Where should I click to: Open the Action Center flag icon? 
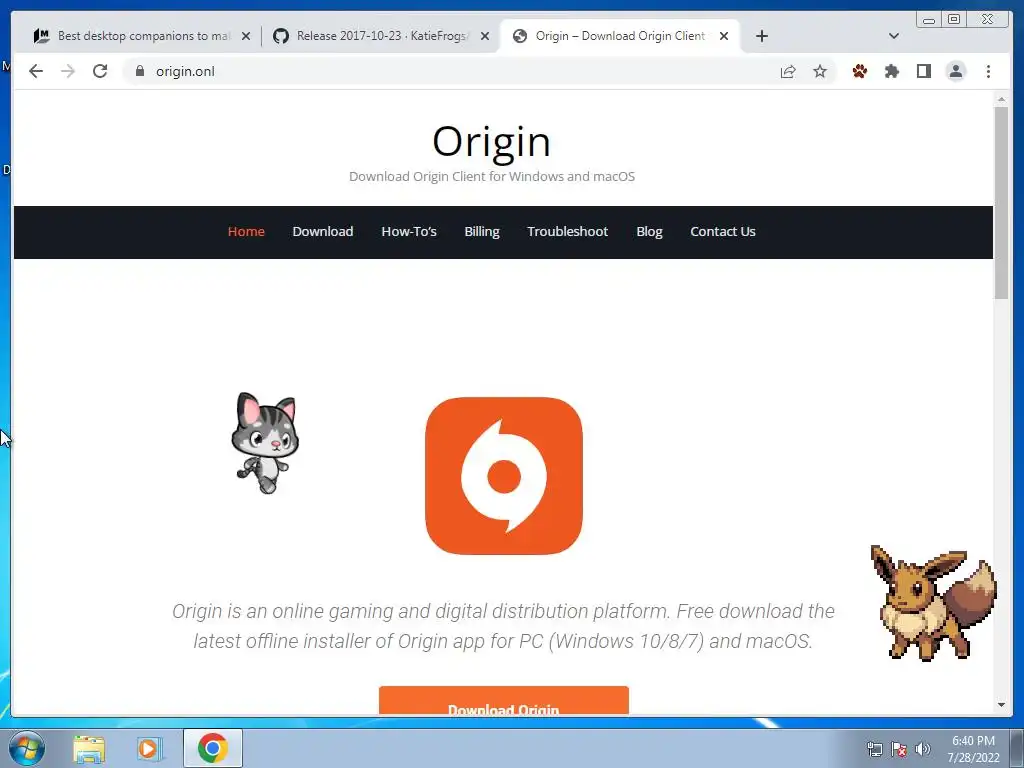point(899,750)
